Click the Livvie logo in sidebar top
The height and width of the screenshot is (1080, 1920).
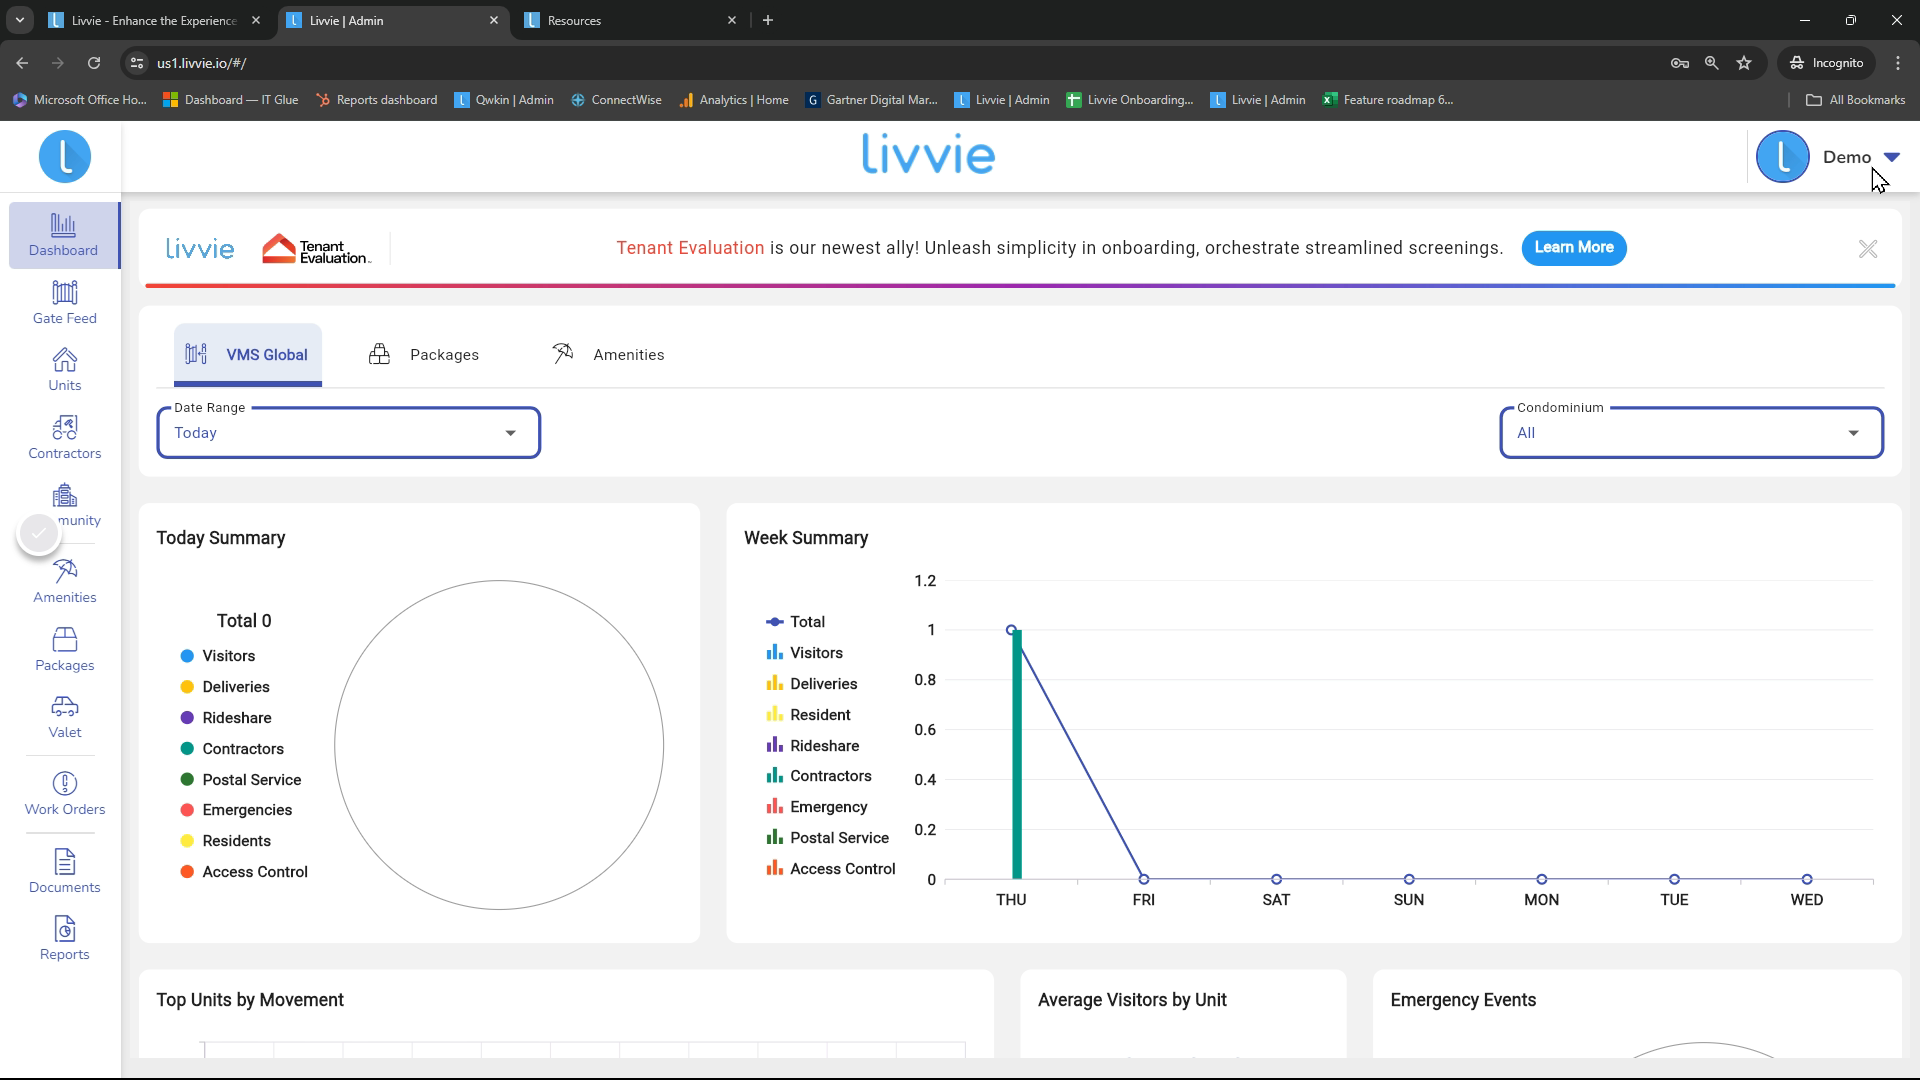(64, 157)
